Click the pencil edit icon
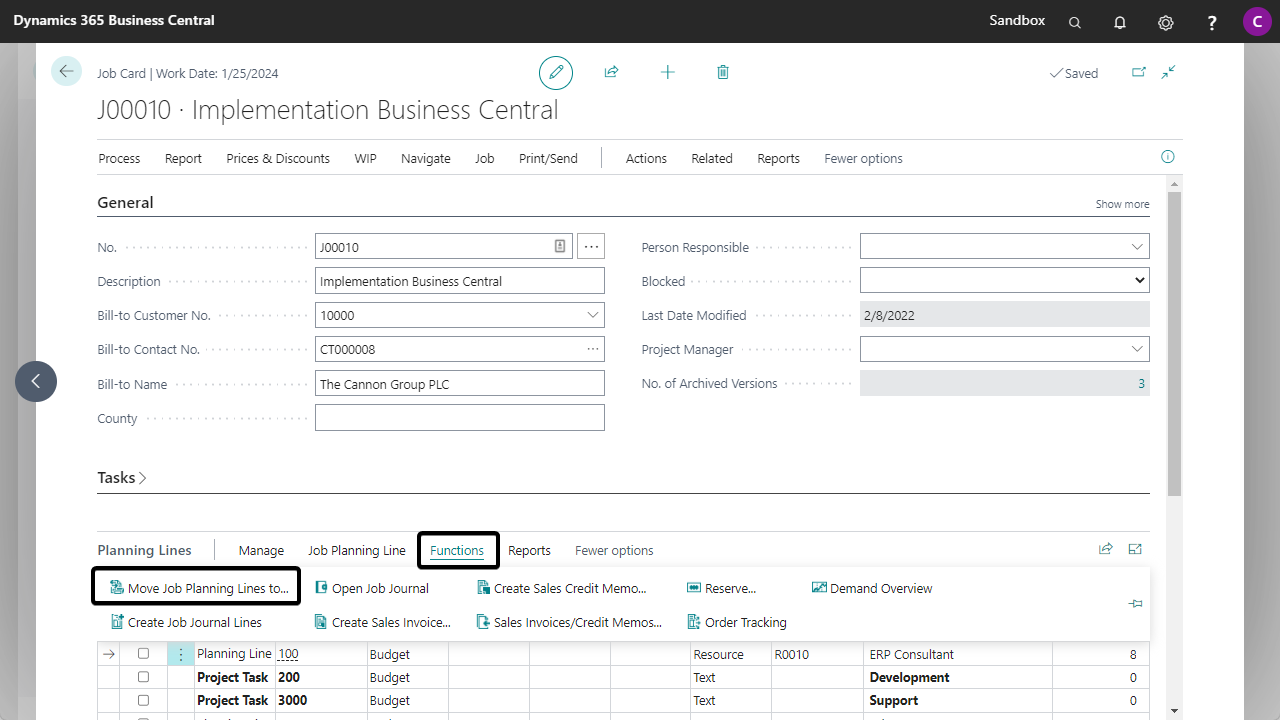This screenshot has height=720, width=1280. pyautogui.click(x=556, y=73)
